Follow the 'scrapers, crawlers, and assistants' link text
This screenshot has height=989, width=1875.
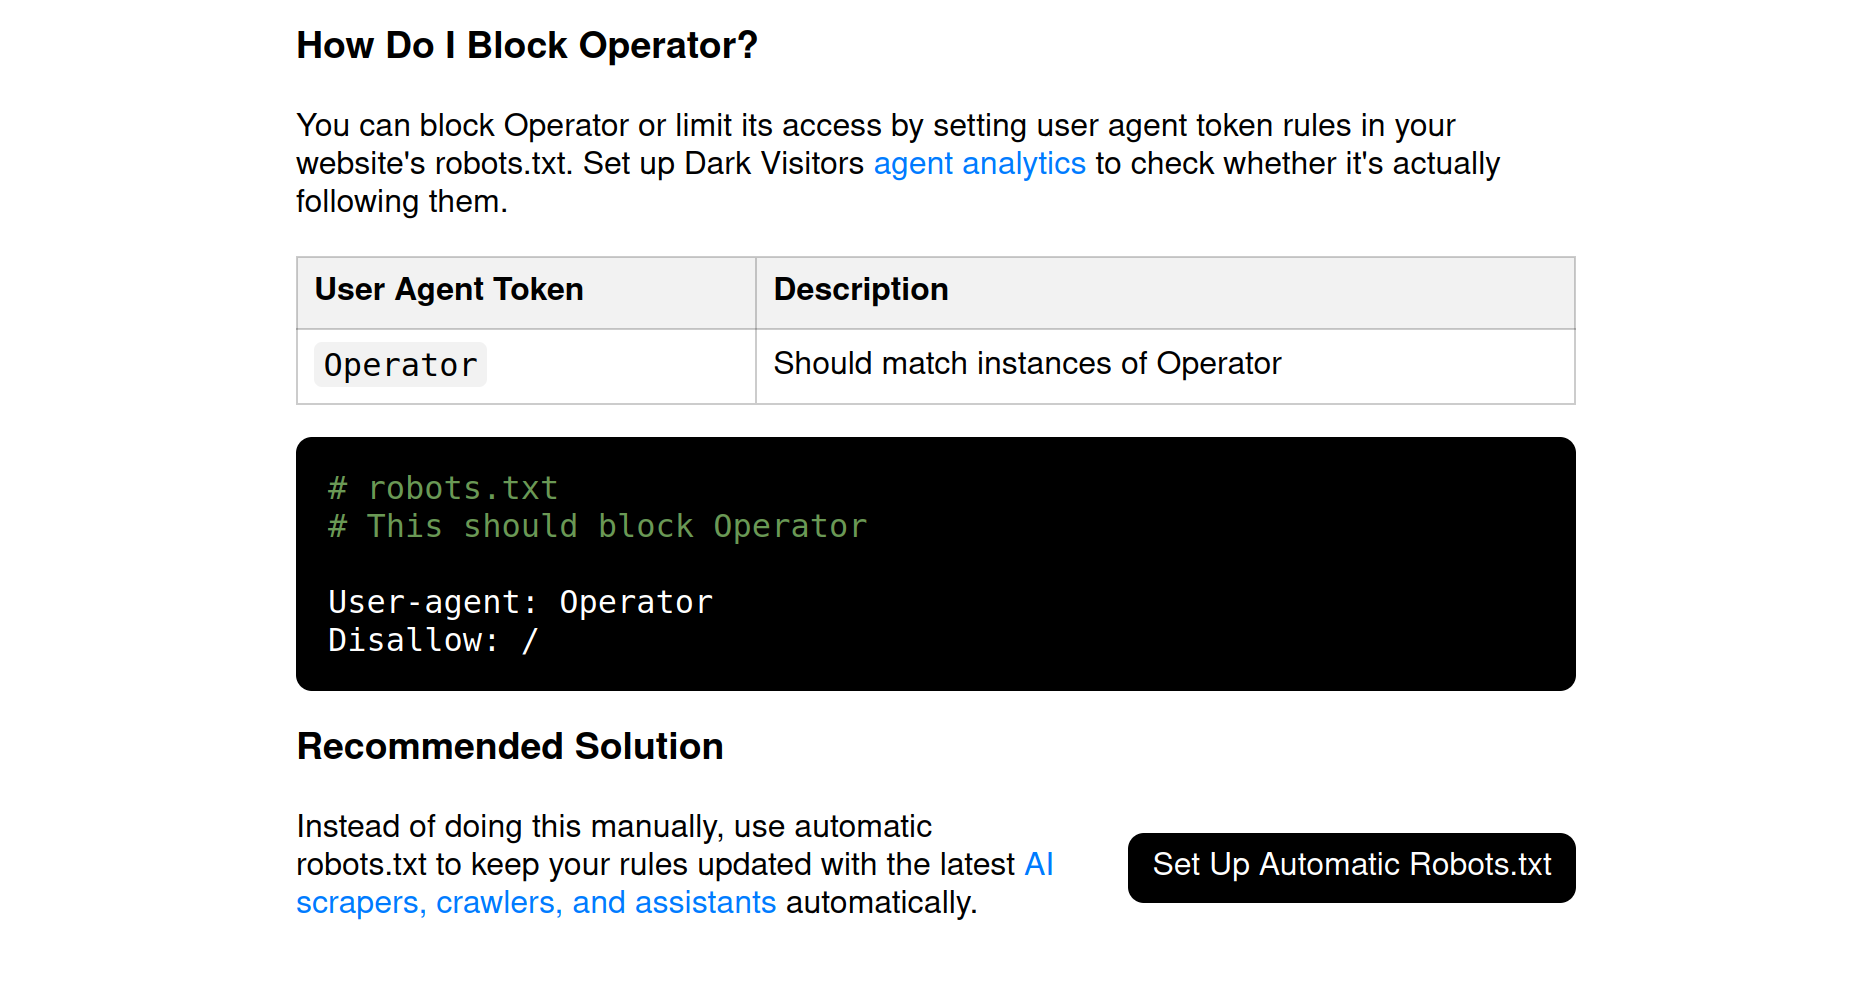pyautogui.click(x=535, y=903)
